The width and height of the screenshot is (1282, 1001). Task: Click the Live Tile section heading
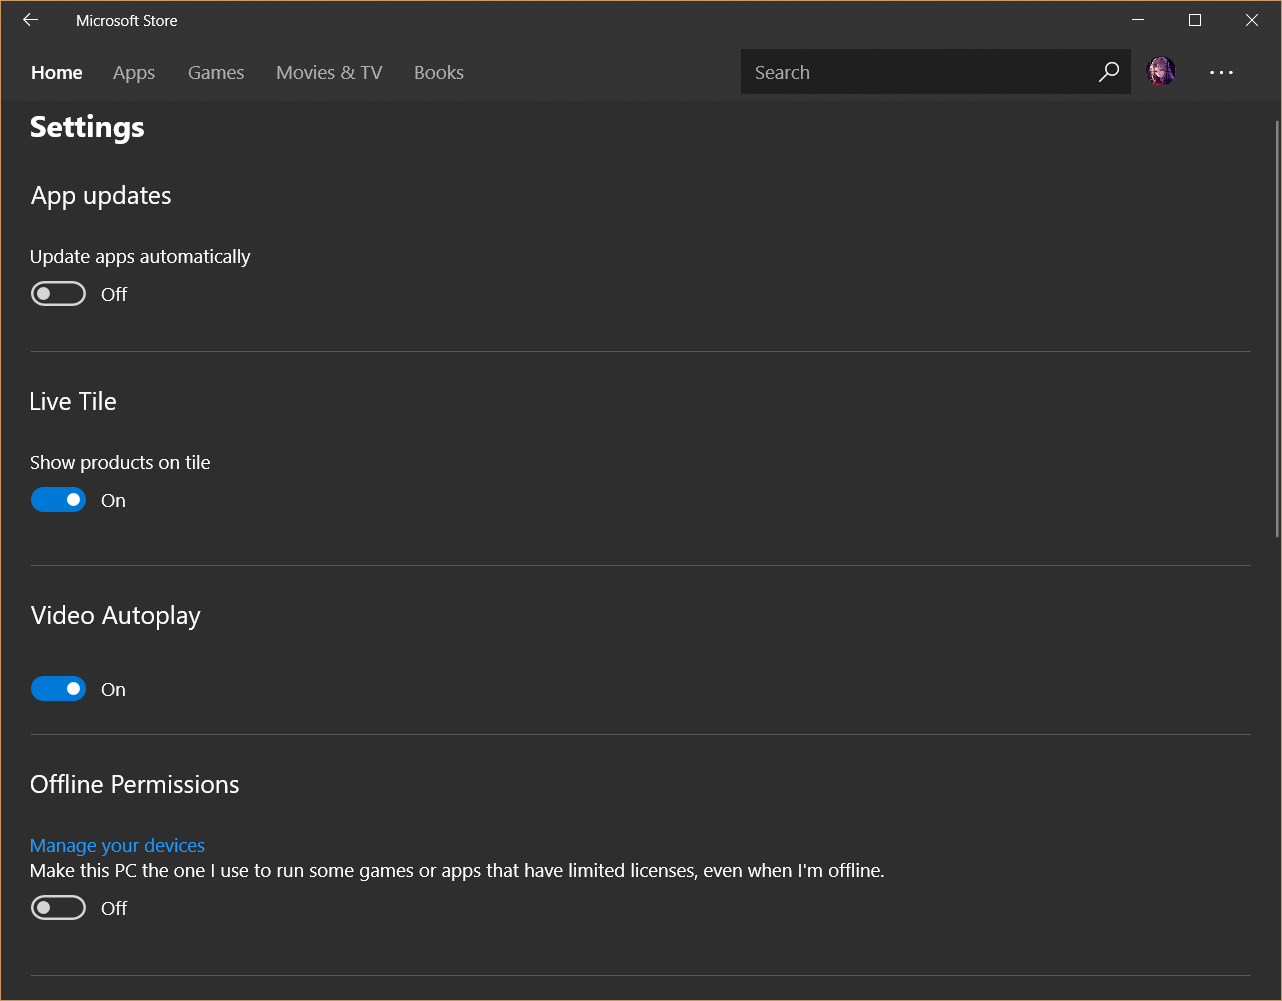[73, 401]
